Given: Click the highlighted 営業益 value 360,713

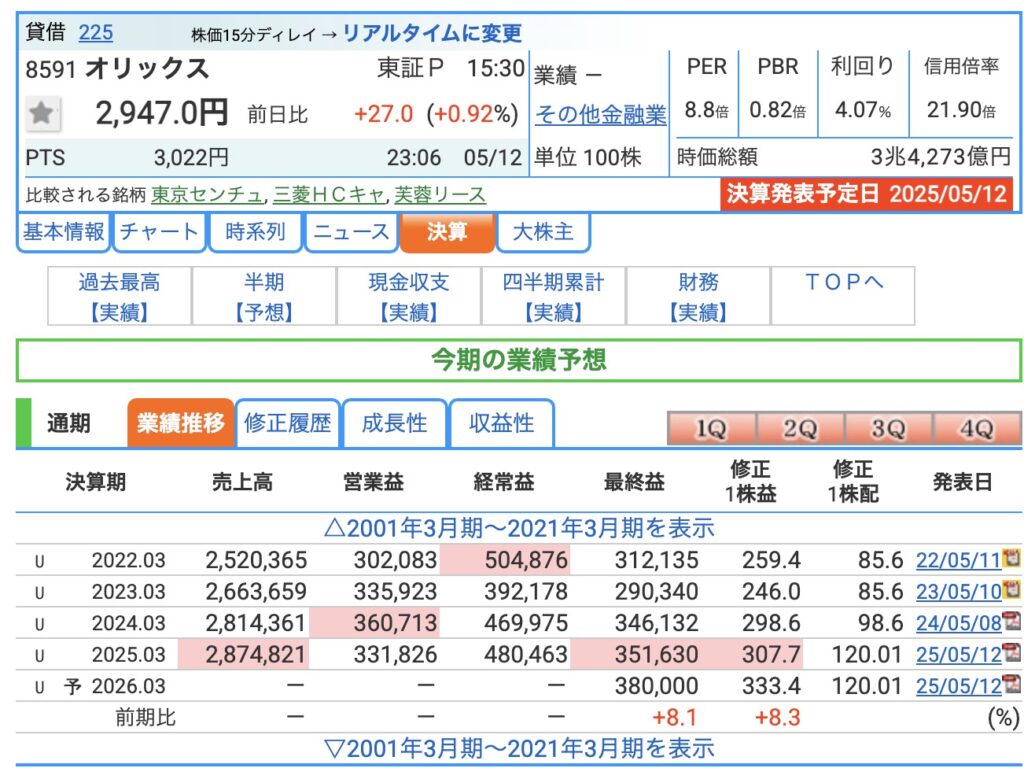Looking at the screenshot, I should click(x=395, y=623).
